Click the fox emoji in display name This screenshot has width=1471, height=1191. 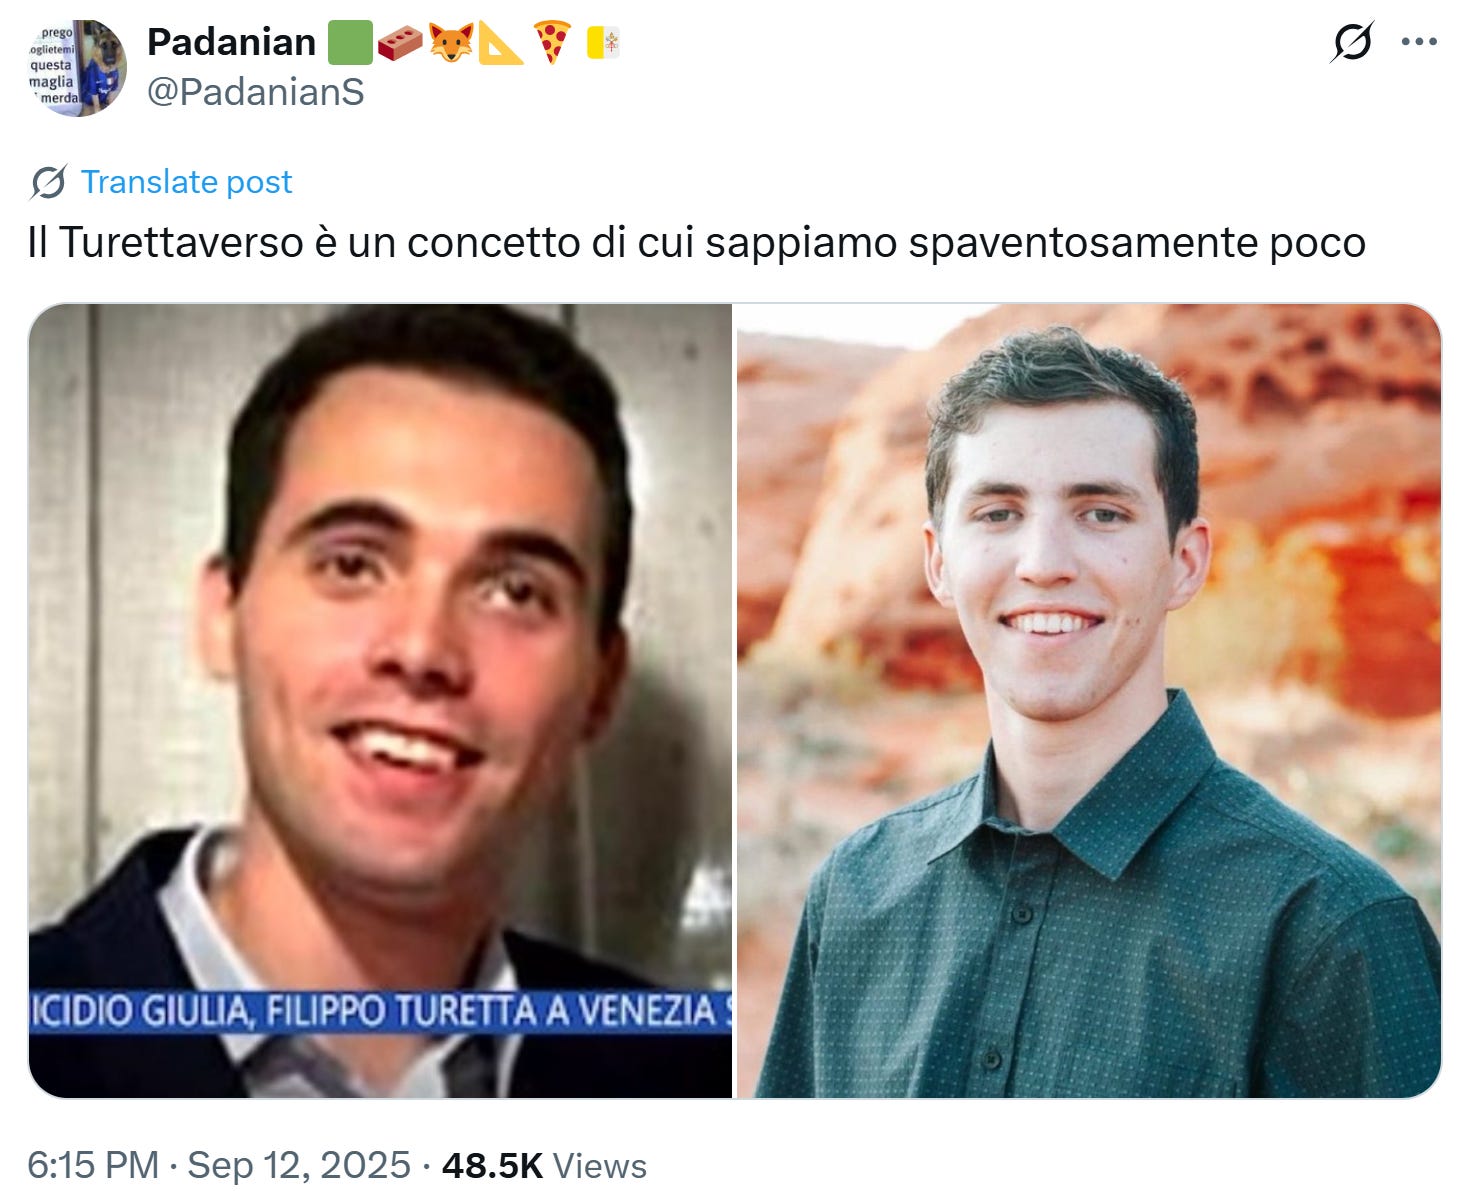coord(451,42)
